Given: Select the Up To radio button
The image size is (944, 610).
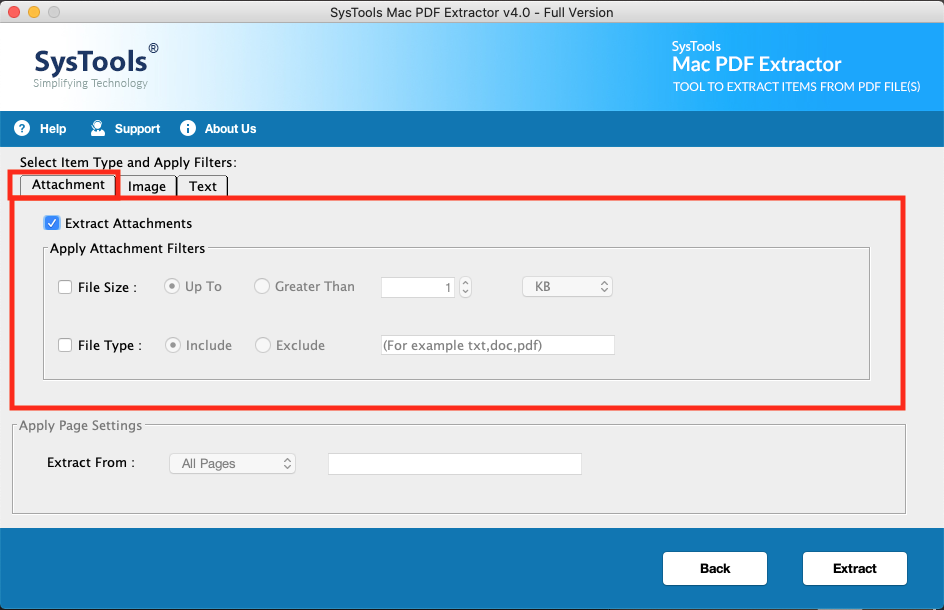Looking at the screenshot, I should click(x=172, y=287).
